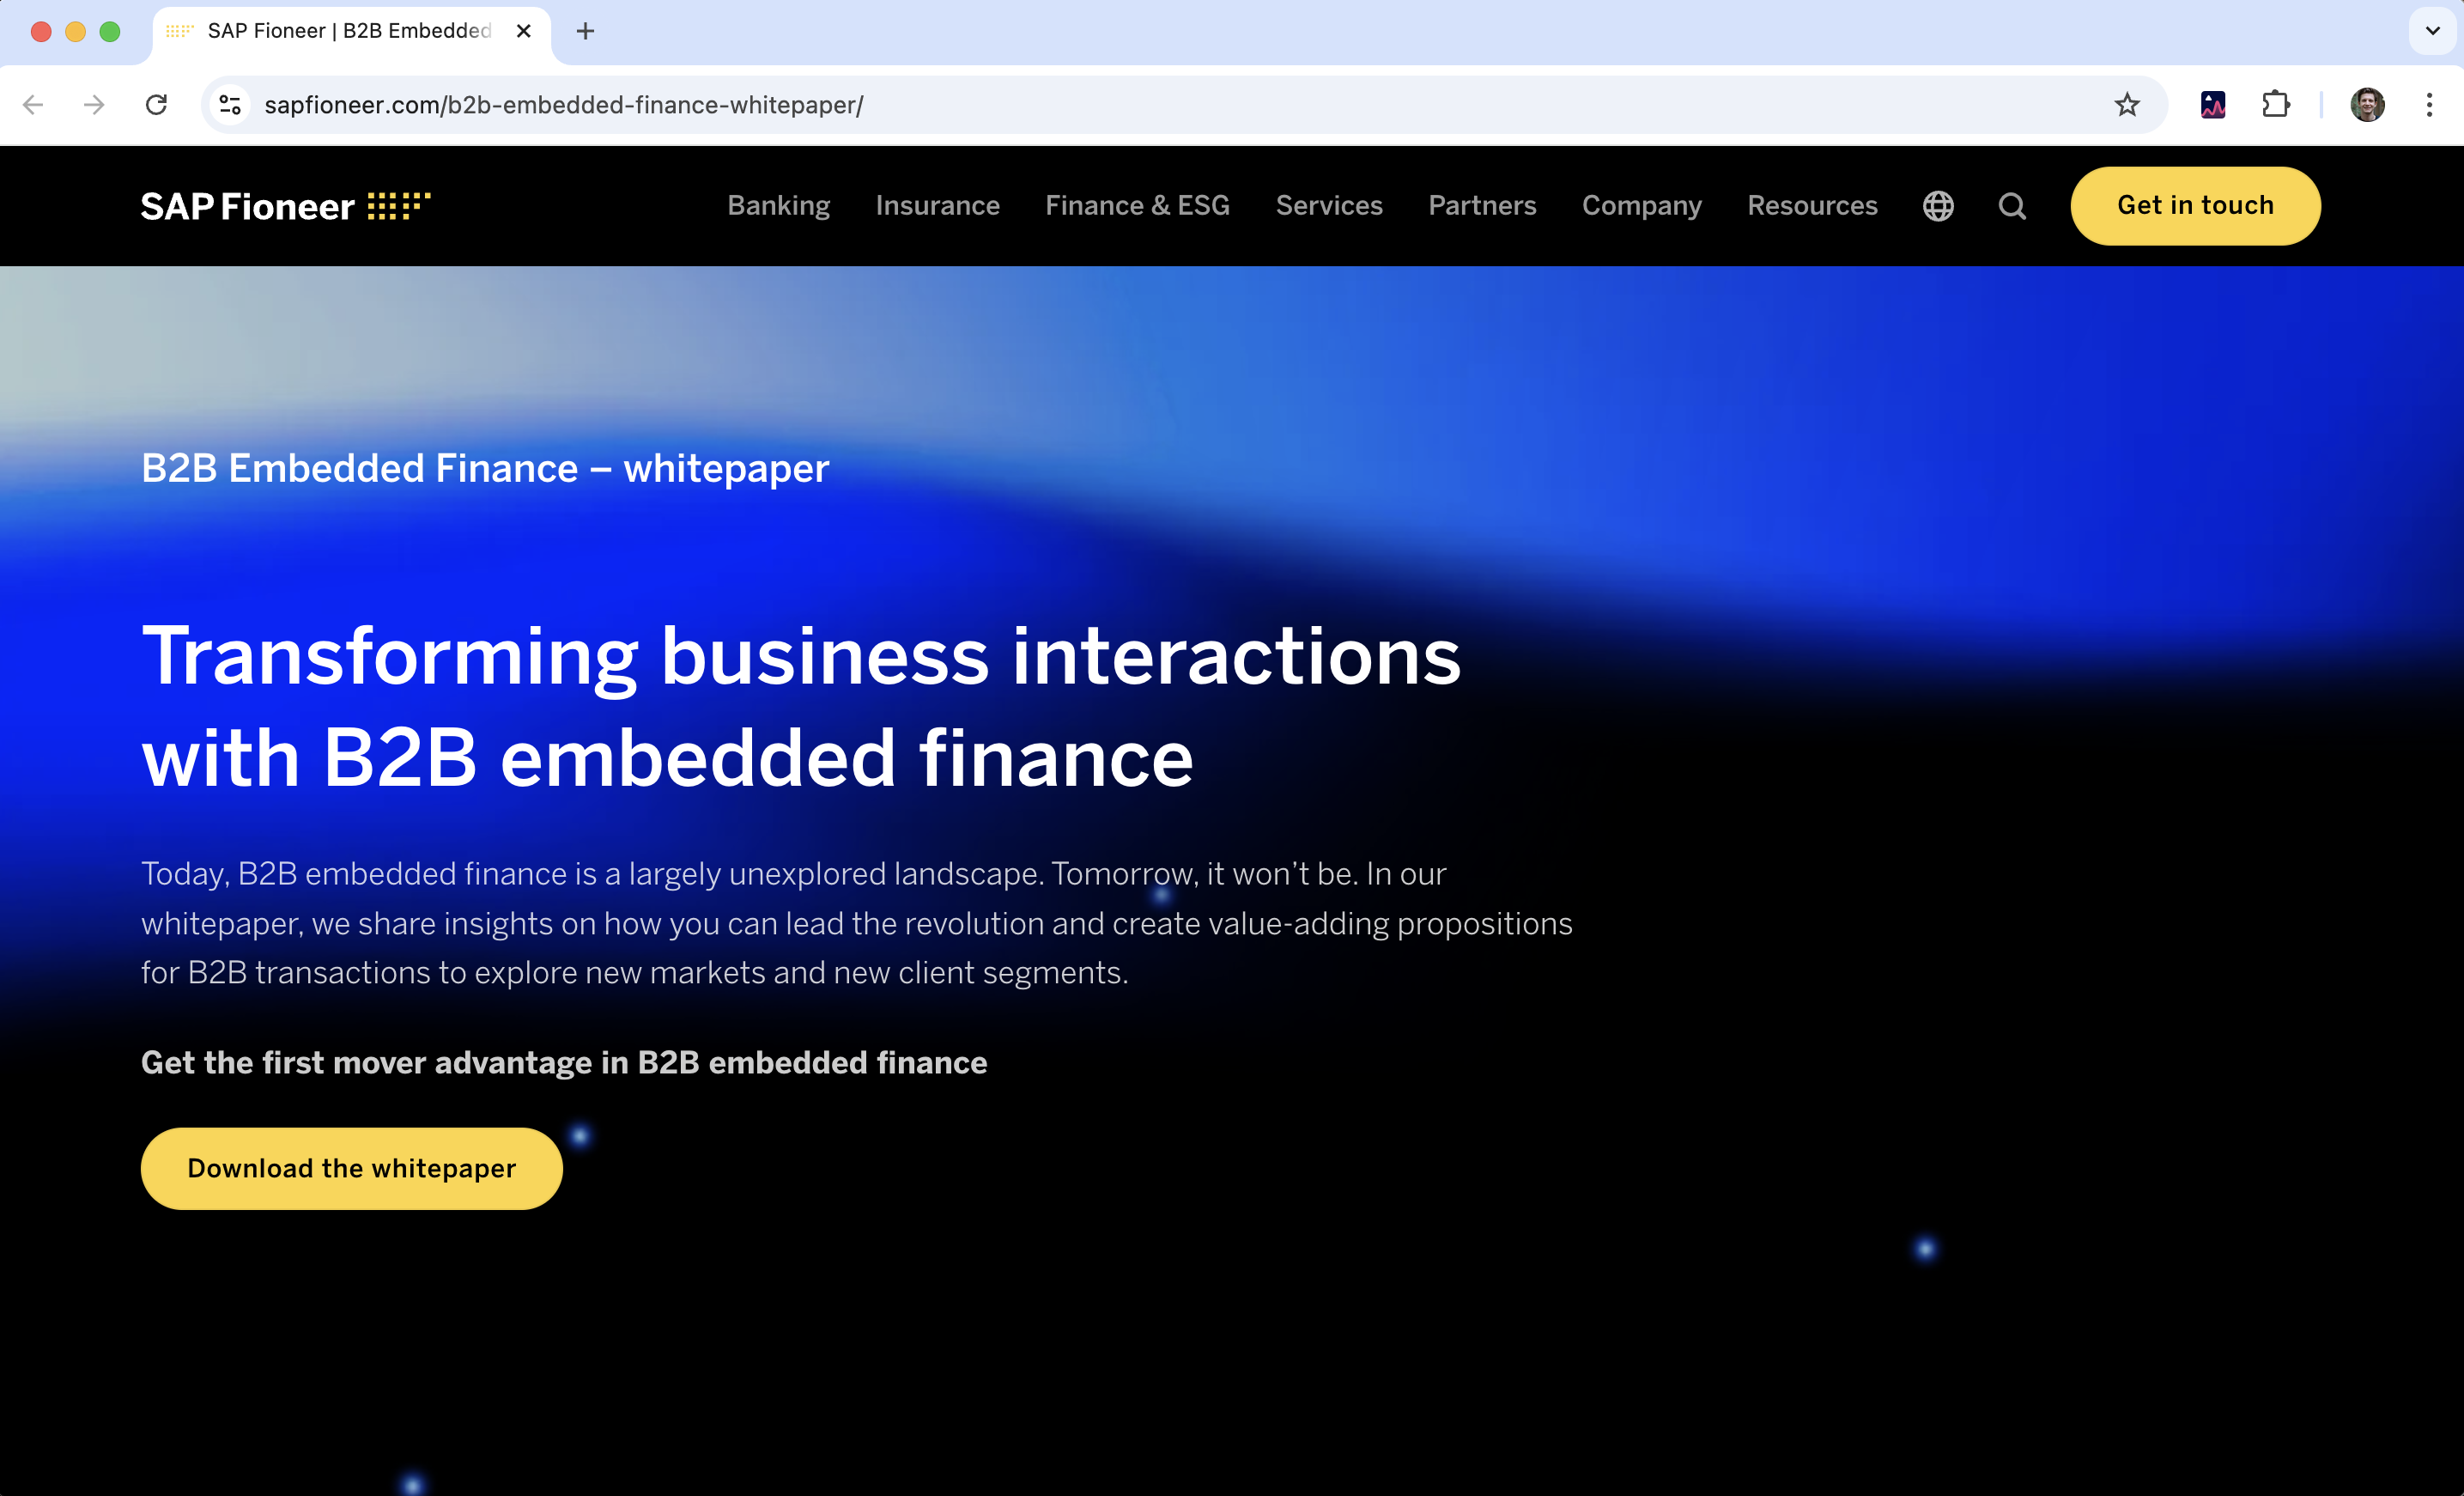The image size is (2464, 1496).
Task: Open the Chrome three-dot menu
Action: (x=2429, y=105)
